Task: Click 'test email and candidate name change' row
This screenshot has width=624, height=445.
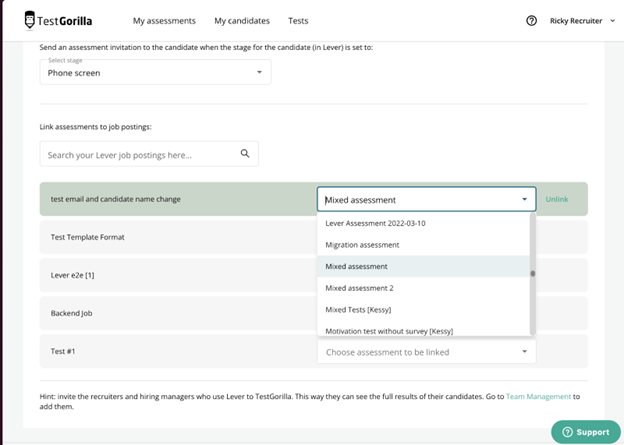Action: coord(314,199)
